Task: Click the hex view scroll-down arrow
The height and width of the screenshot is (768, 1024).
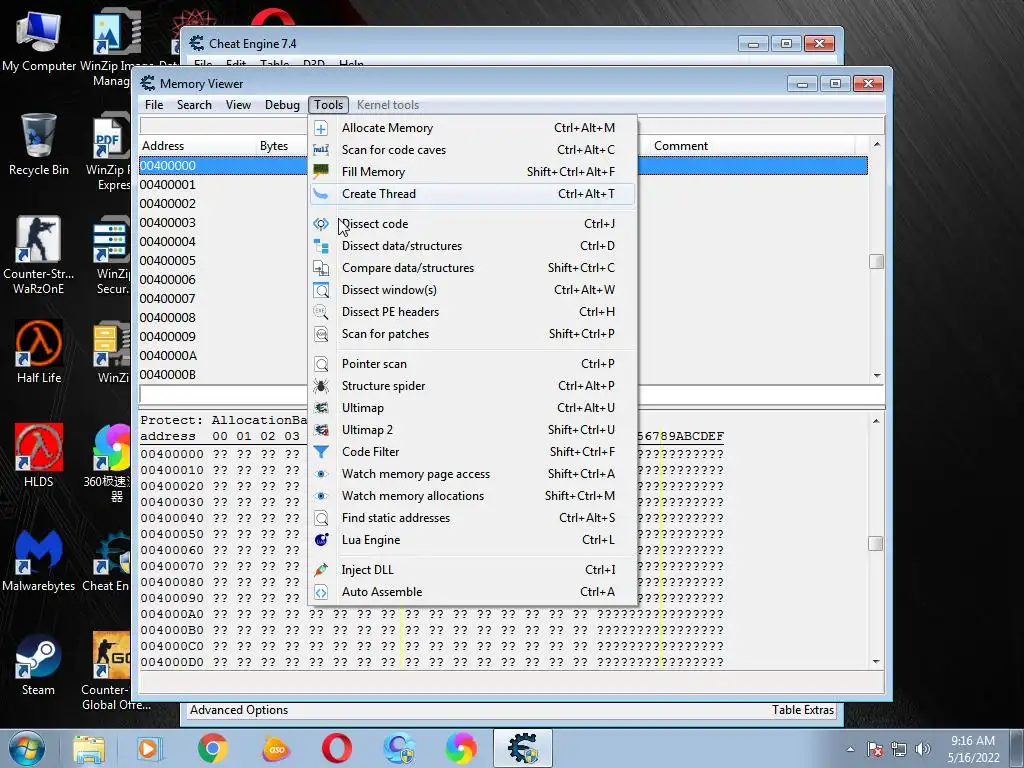Action: click(x=876, y=662)
